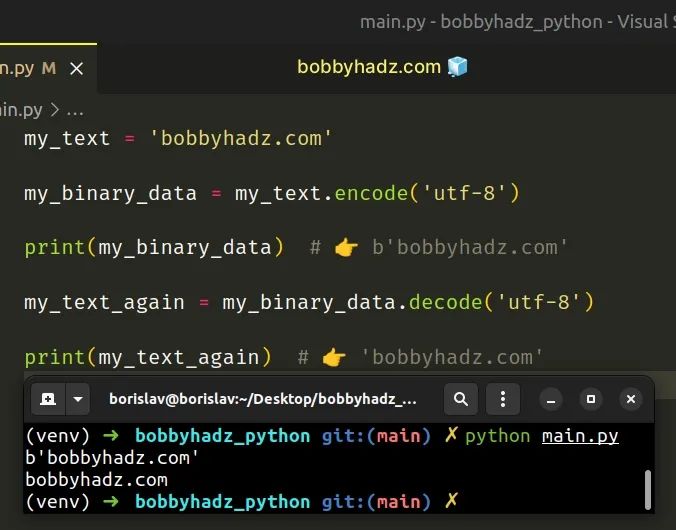Click the modified M indicator on tab
This screenshot has height=530, width=676.
pos(49,68)
